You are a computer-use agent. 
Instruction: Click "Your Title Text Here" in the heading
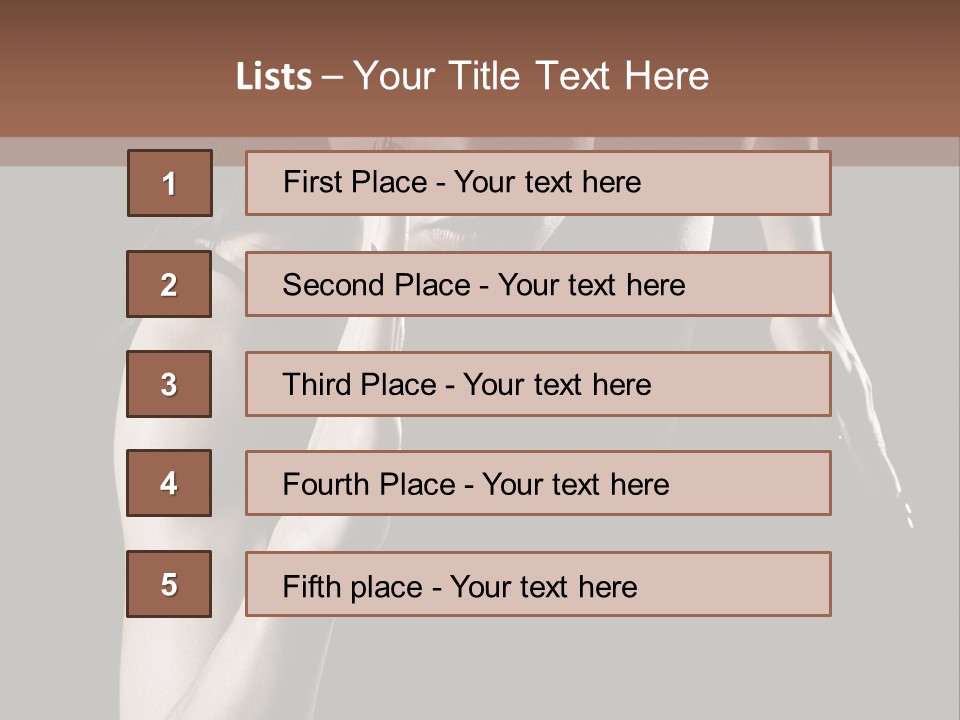[x=531, y=77]
